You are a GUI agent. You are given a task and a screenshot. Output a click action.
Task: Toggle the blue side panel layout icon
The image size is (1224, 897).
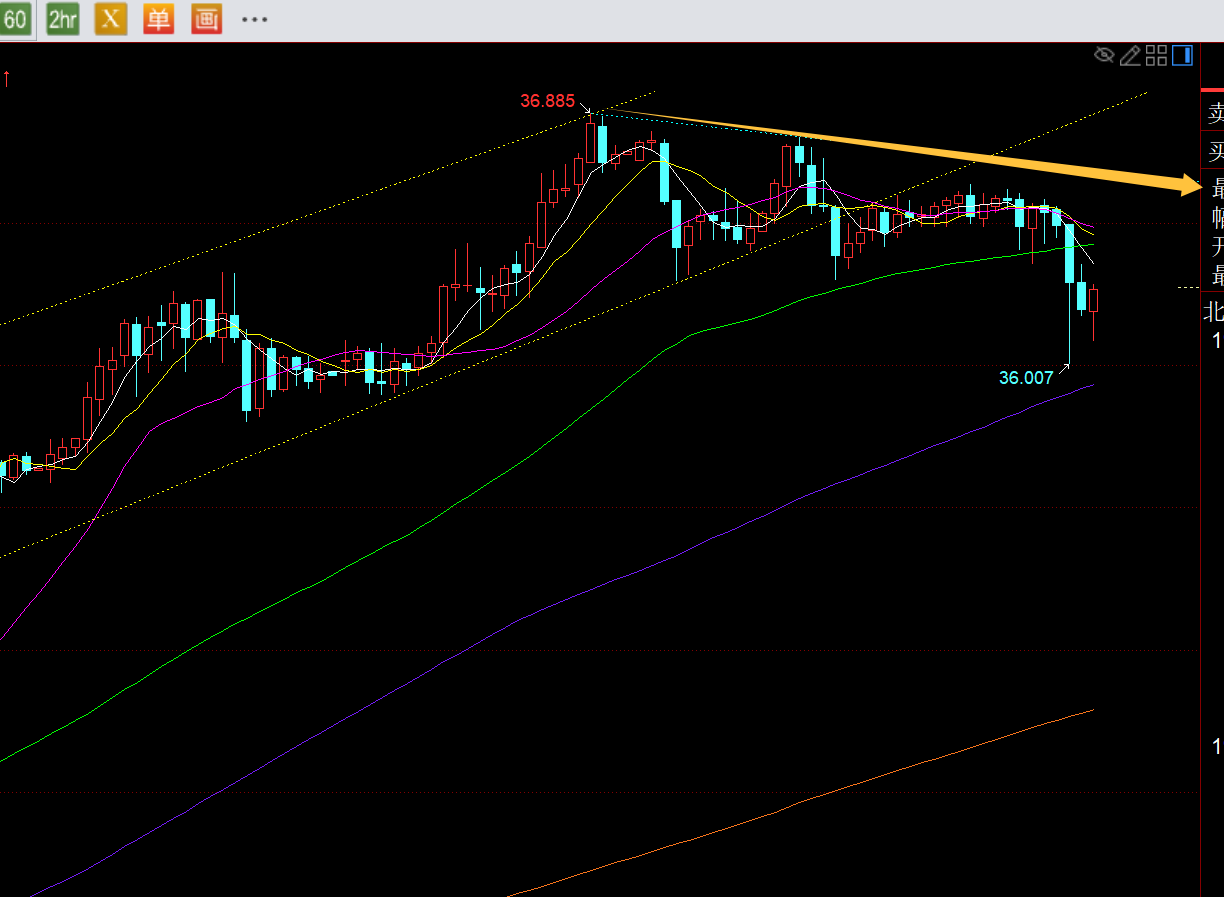point(1182,56)
